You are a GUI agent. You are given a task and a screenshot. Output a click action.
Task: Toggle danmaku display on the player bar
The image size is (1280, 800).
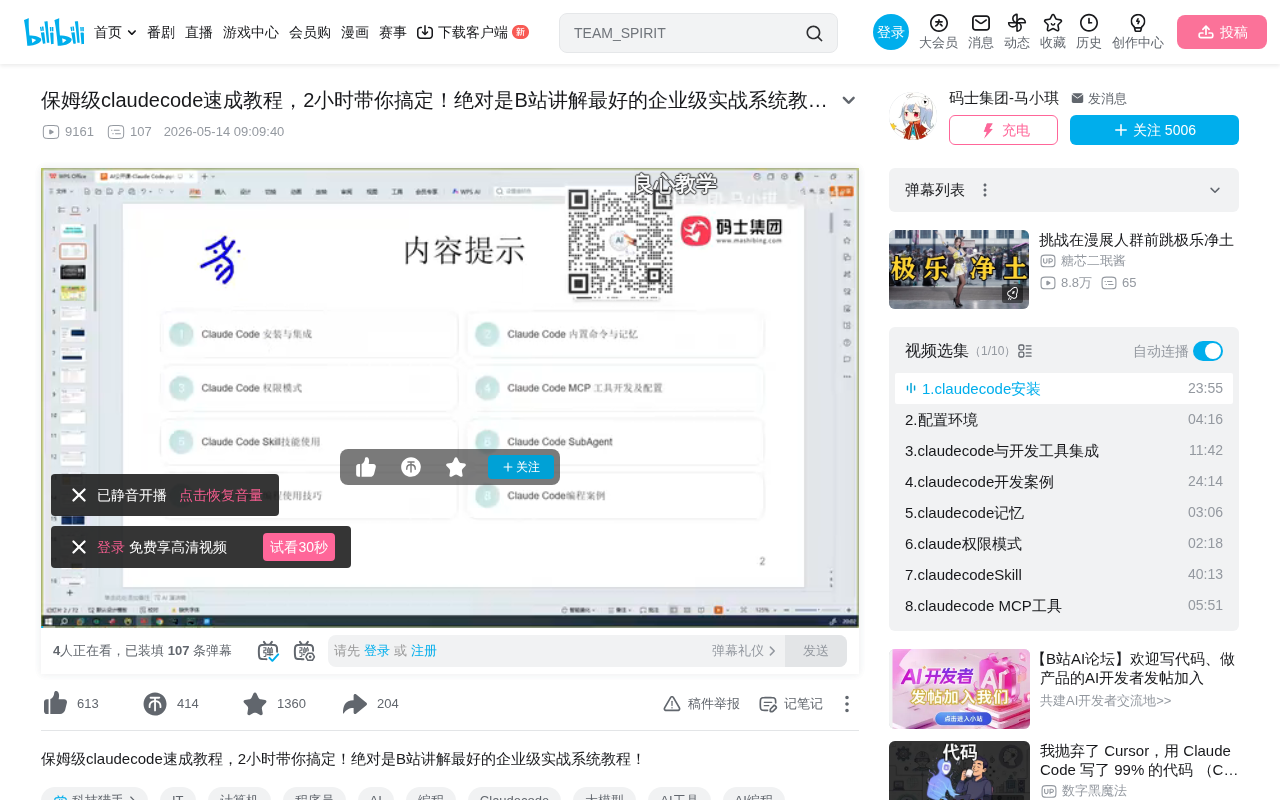tap(268, 651)
